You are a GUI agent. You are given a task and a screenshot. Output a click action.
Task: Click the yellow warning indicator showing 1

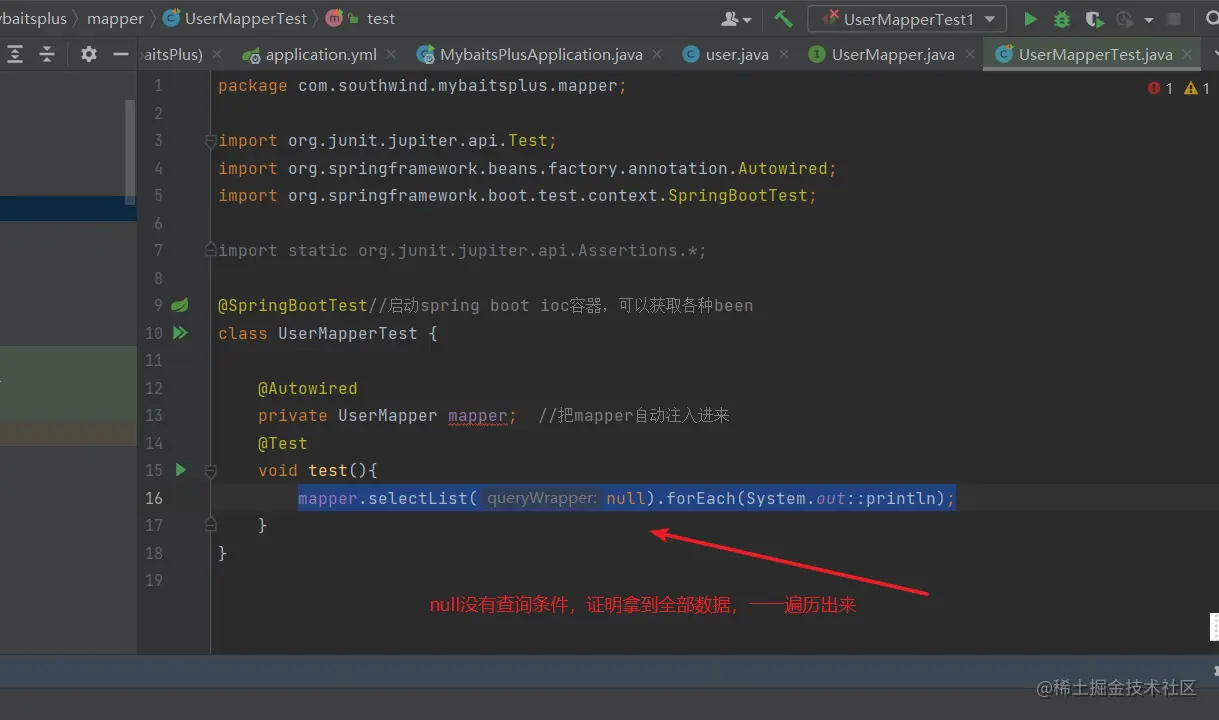click(1197, 88)
